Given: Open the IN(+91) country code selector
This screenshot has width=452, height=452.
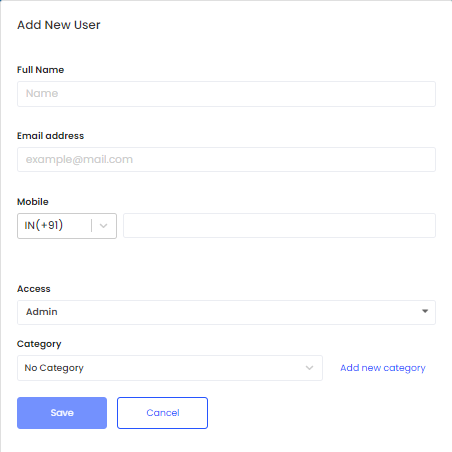Looking at the screenshot, I should 67,226.
